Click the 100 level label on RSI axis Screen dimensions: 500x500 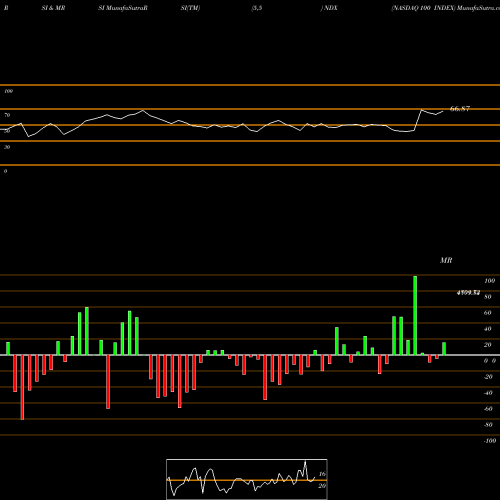(9, 91)
